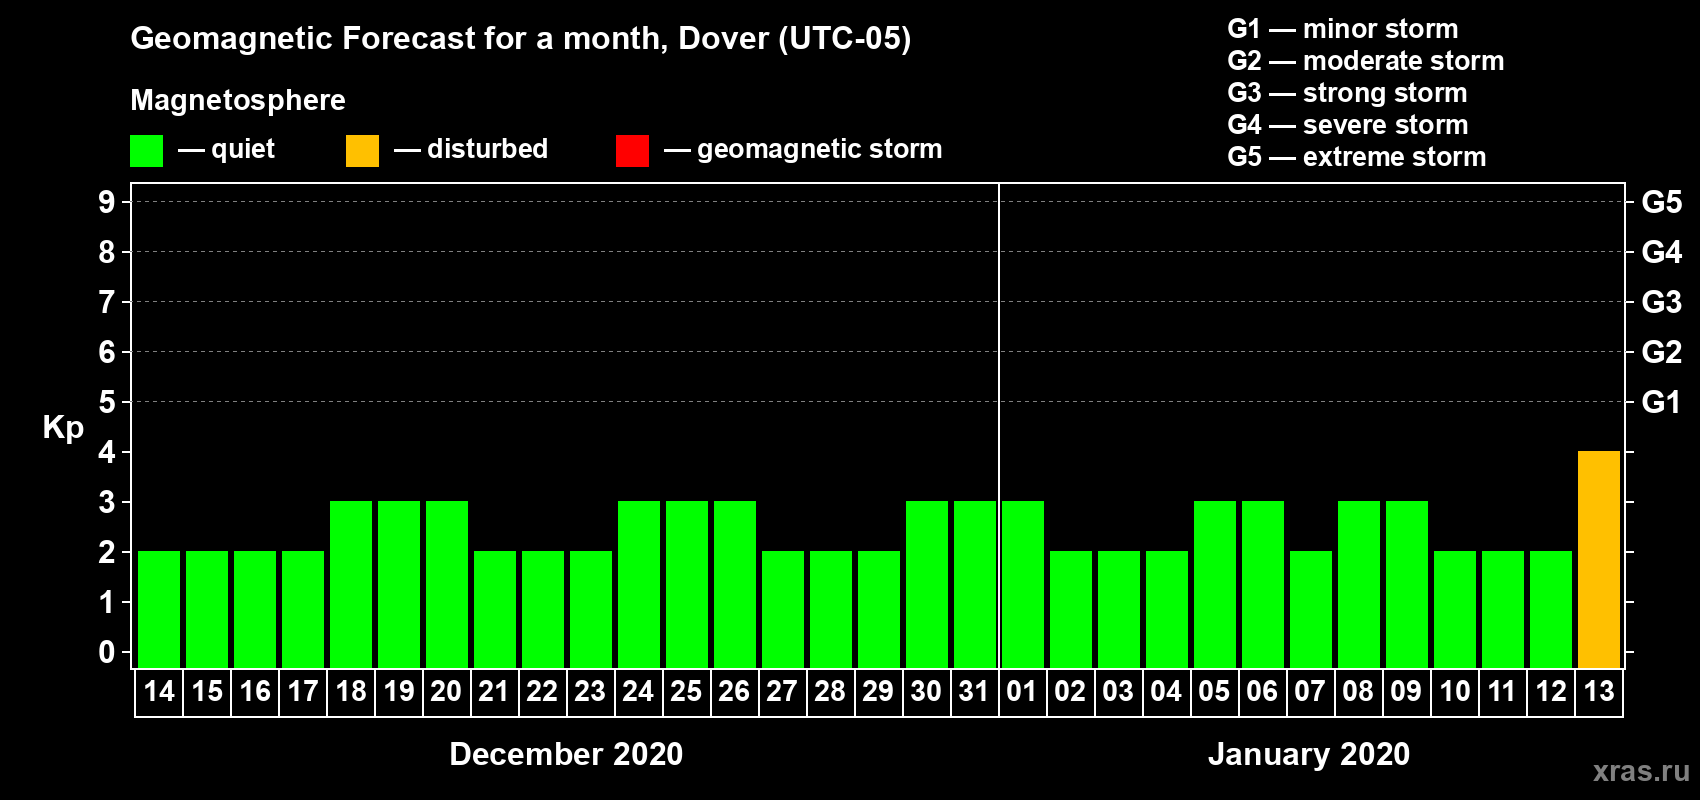Click the December 2020 month label
Screen dimensions: 1700x800
click(566, 754)
